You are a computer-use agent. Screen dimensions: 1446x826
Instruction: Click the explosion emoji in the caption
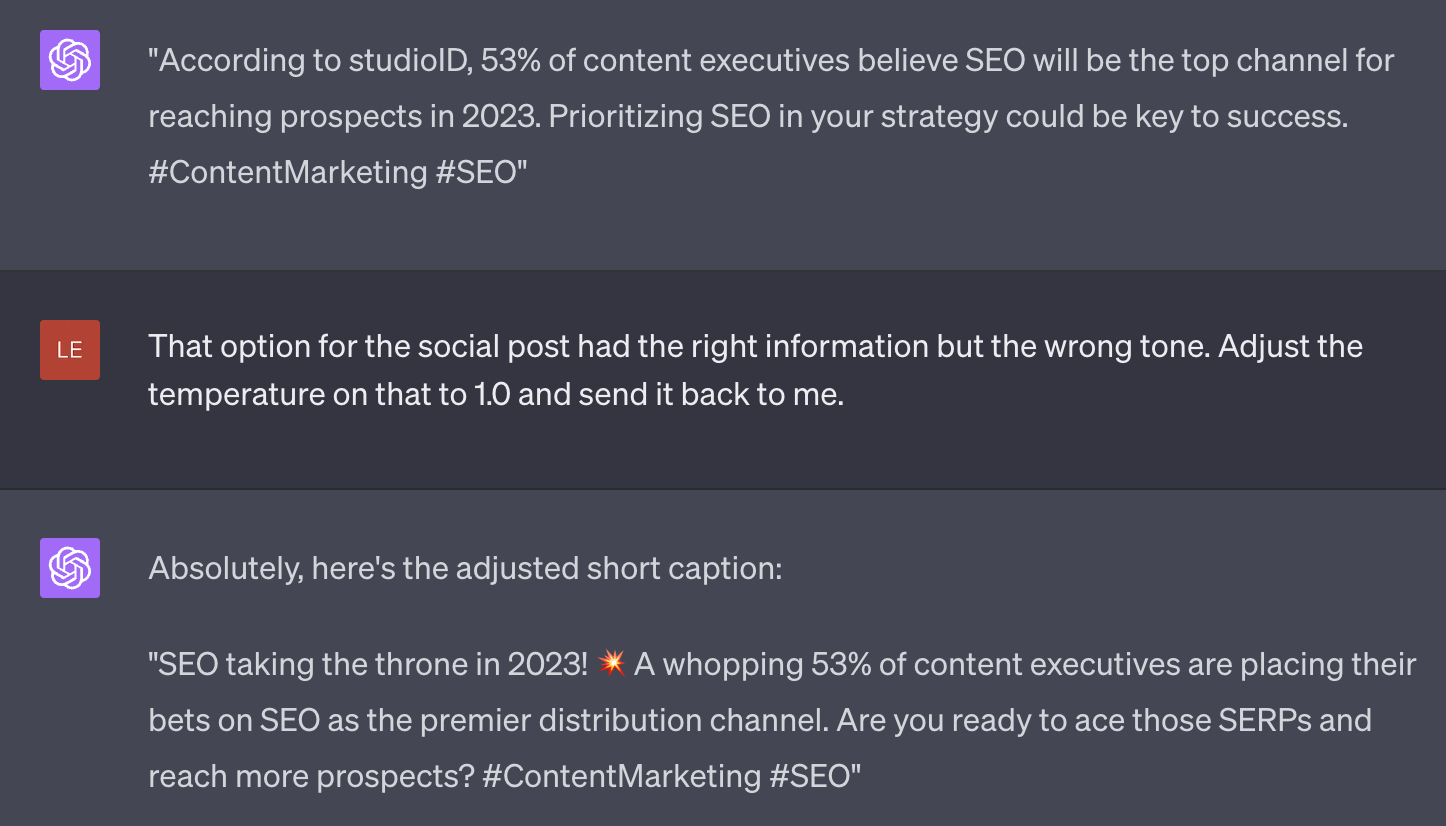[x=610, y=664]
